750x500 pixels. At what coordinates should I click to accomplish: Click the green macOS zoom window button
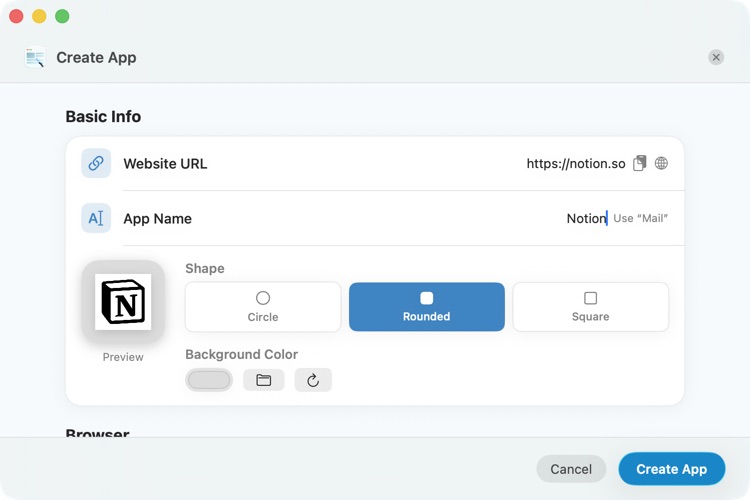click(x=62, y=16)
